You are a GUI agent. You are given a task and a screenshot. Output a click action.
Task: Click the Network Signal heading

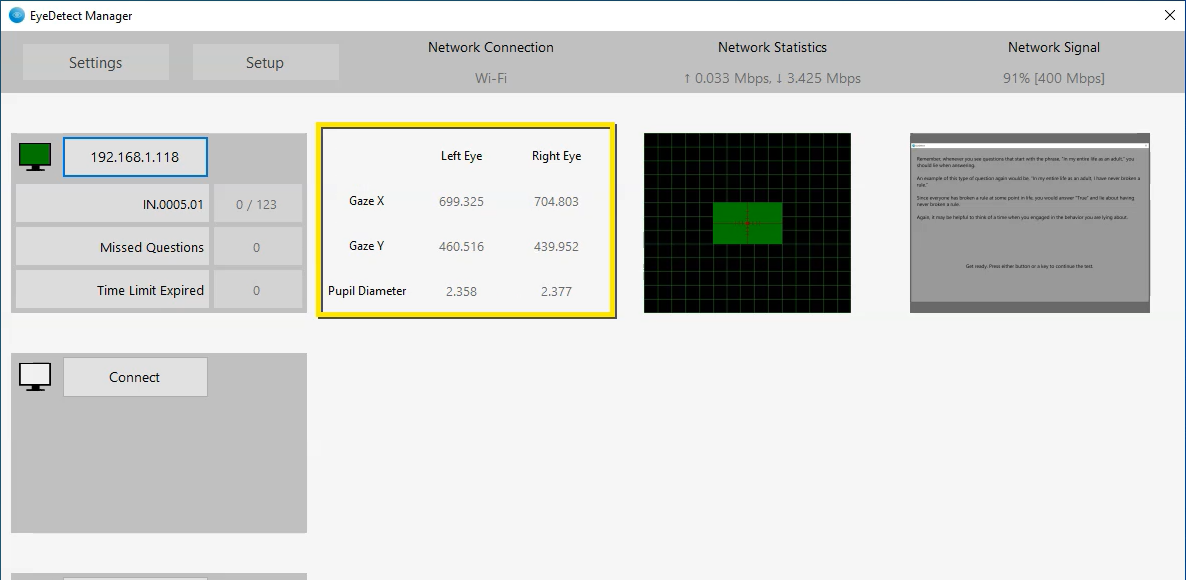[1054, 47]
